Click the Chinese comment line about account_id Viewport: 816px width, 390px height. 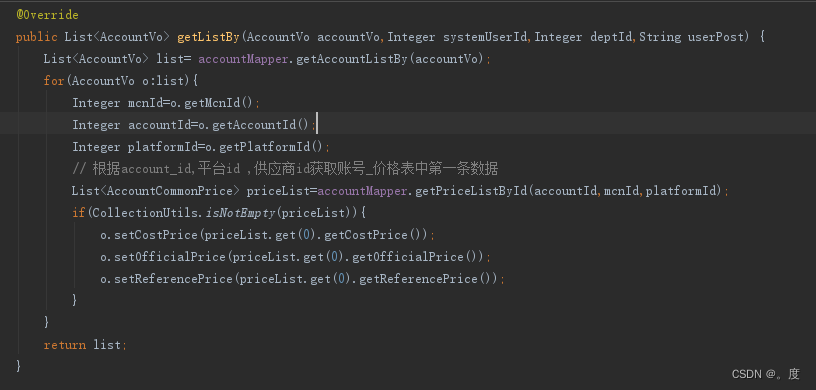[285, 169]
